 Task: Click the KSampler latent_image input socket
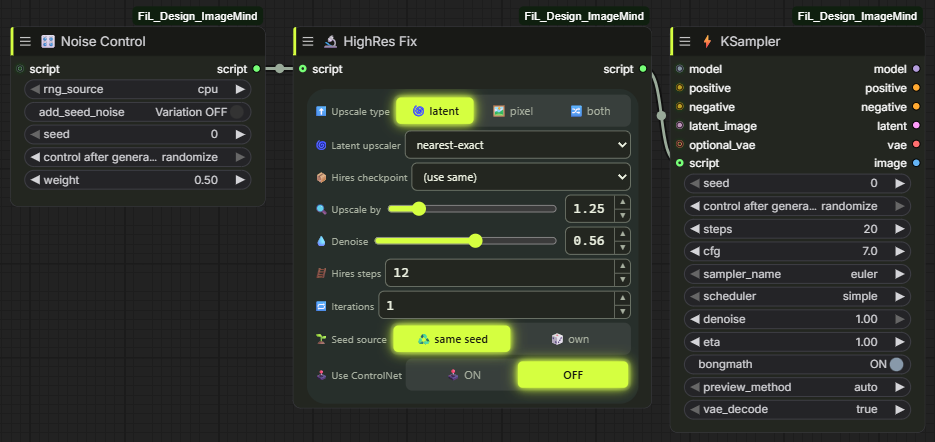tap(679, 126)
